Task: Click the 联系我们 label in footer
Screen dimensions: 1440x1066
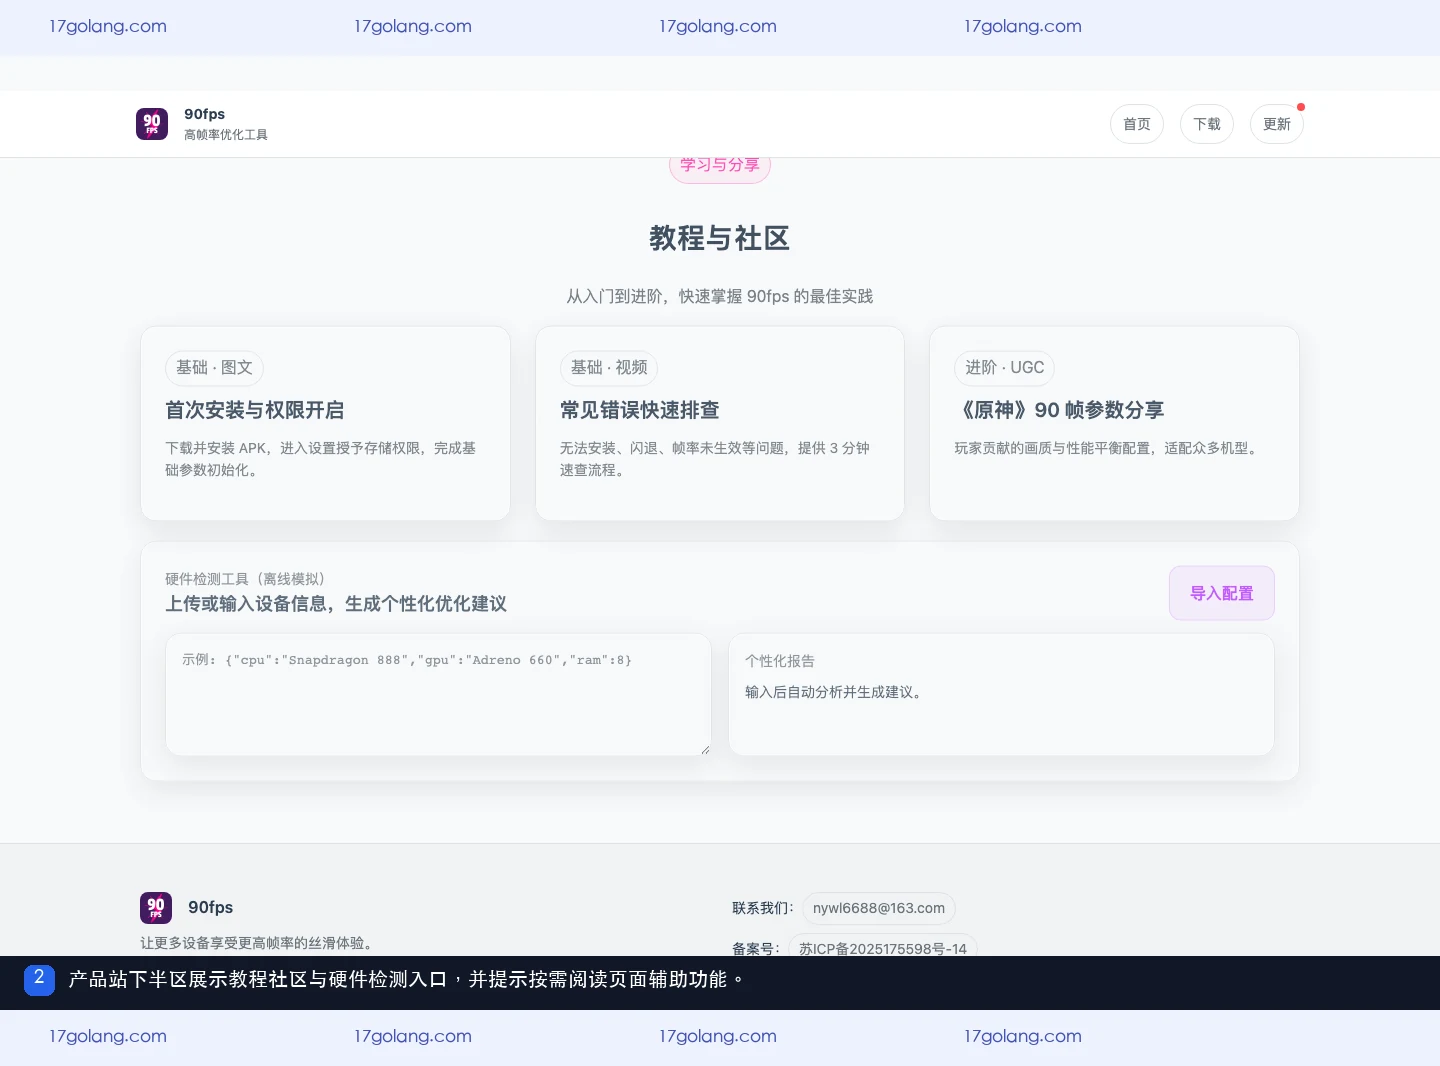Action: click(x=763, y=908)
